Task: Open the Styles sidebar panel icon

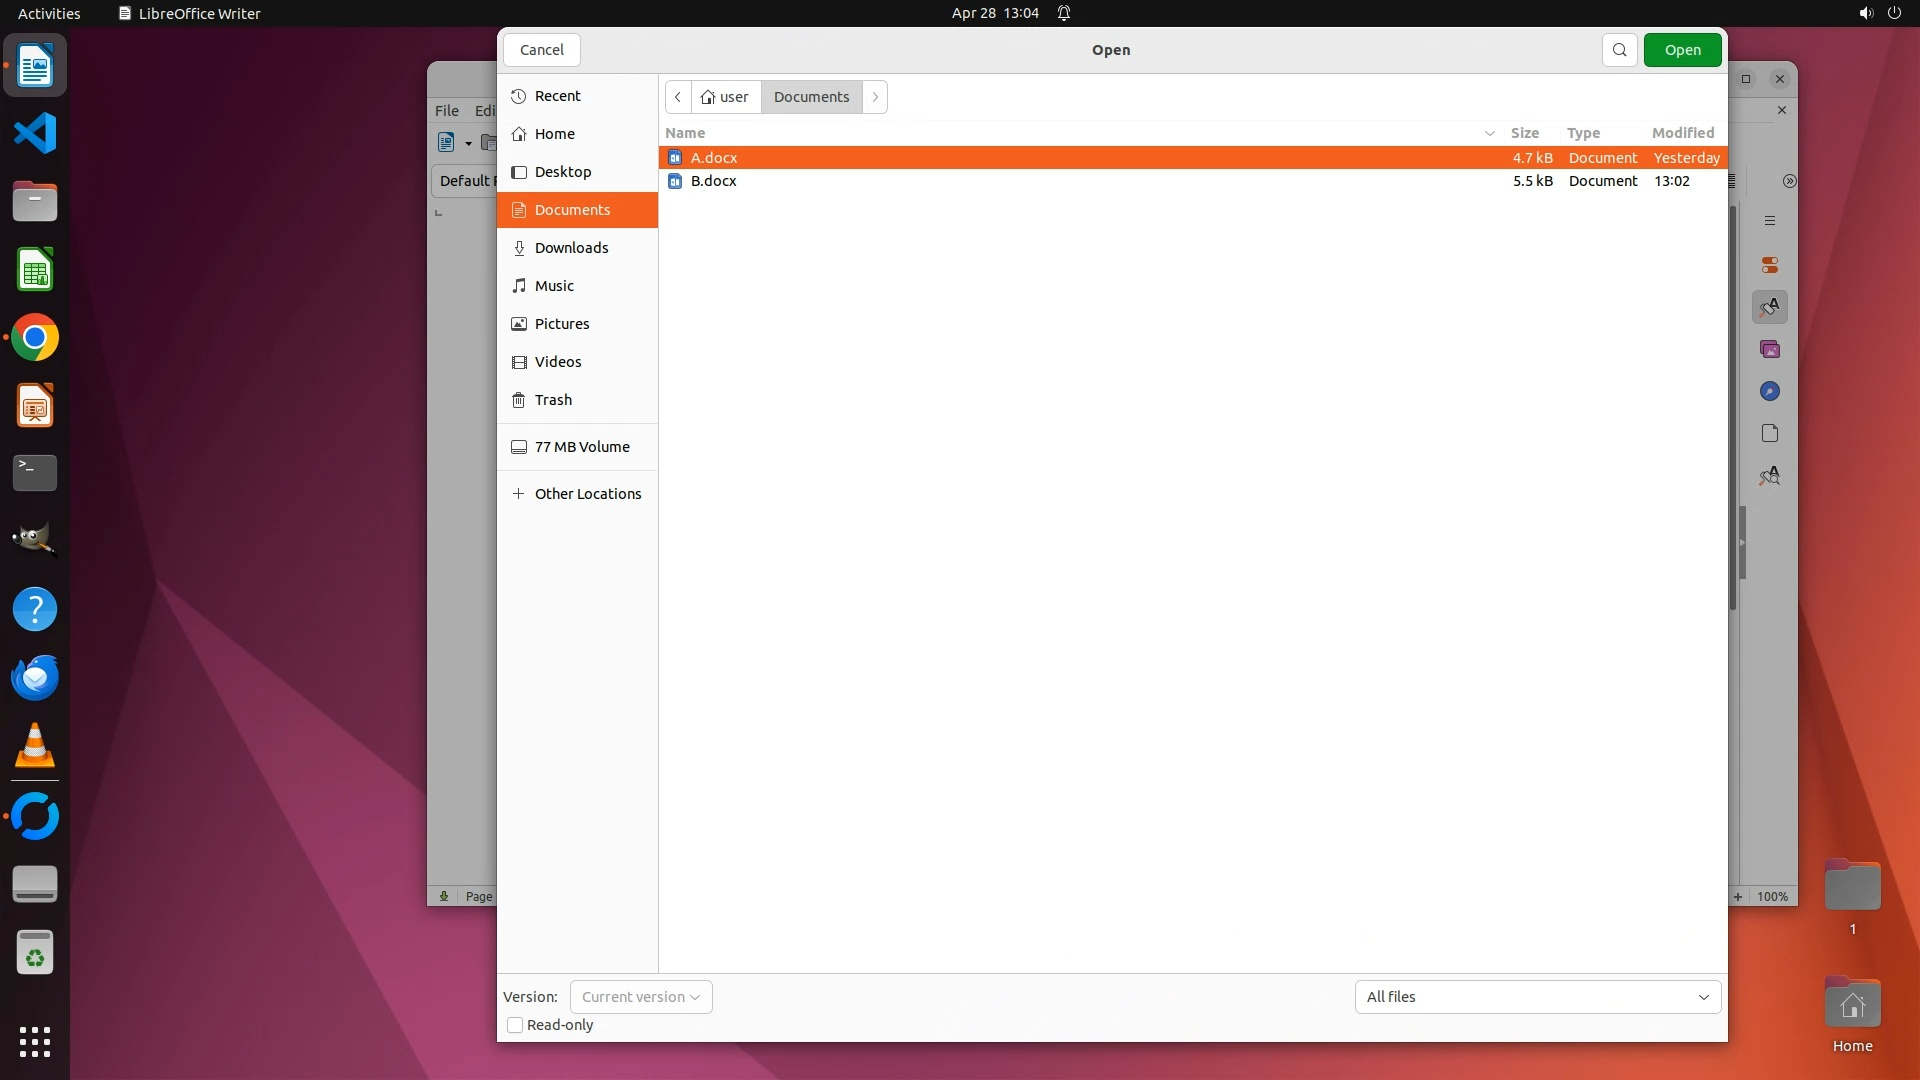Action: point(1770,307)
